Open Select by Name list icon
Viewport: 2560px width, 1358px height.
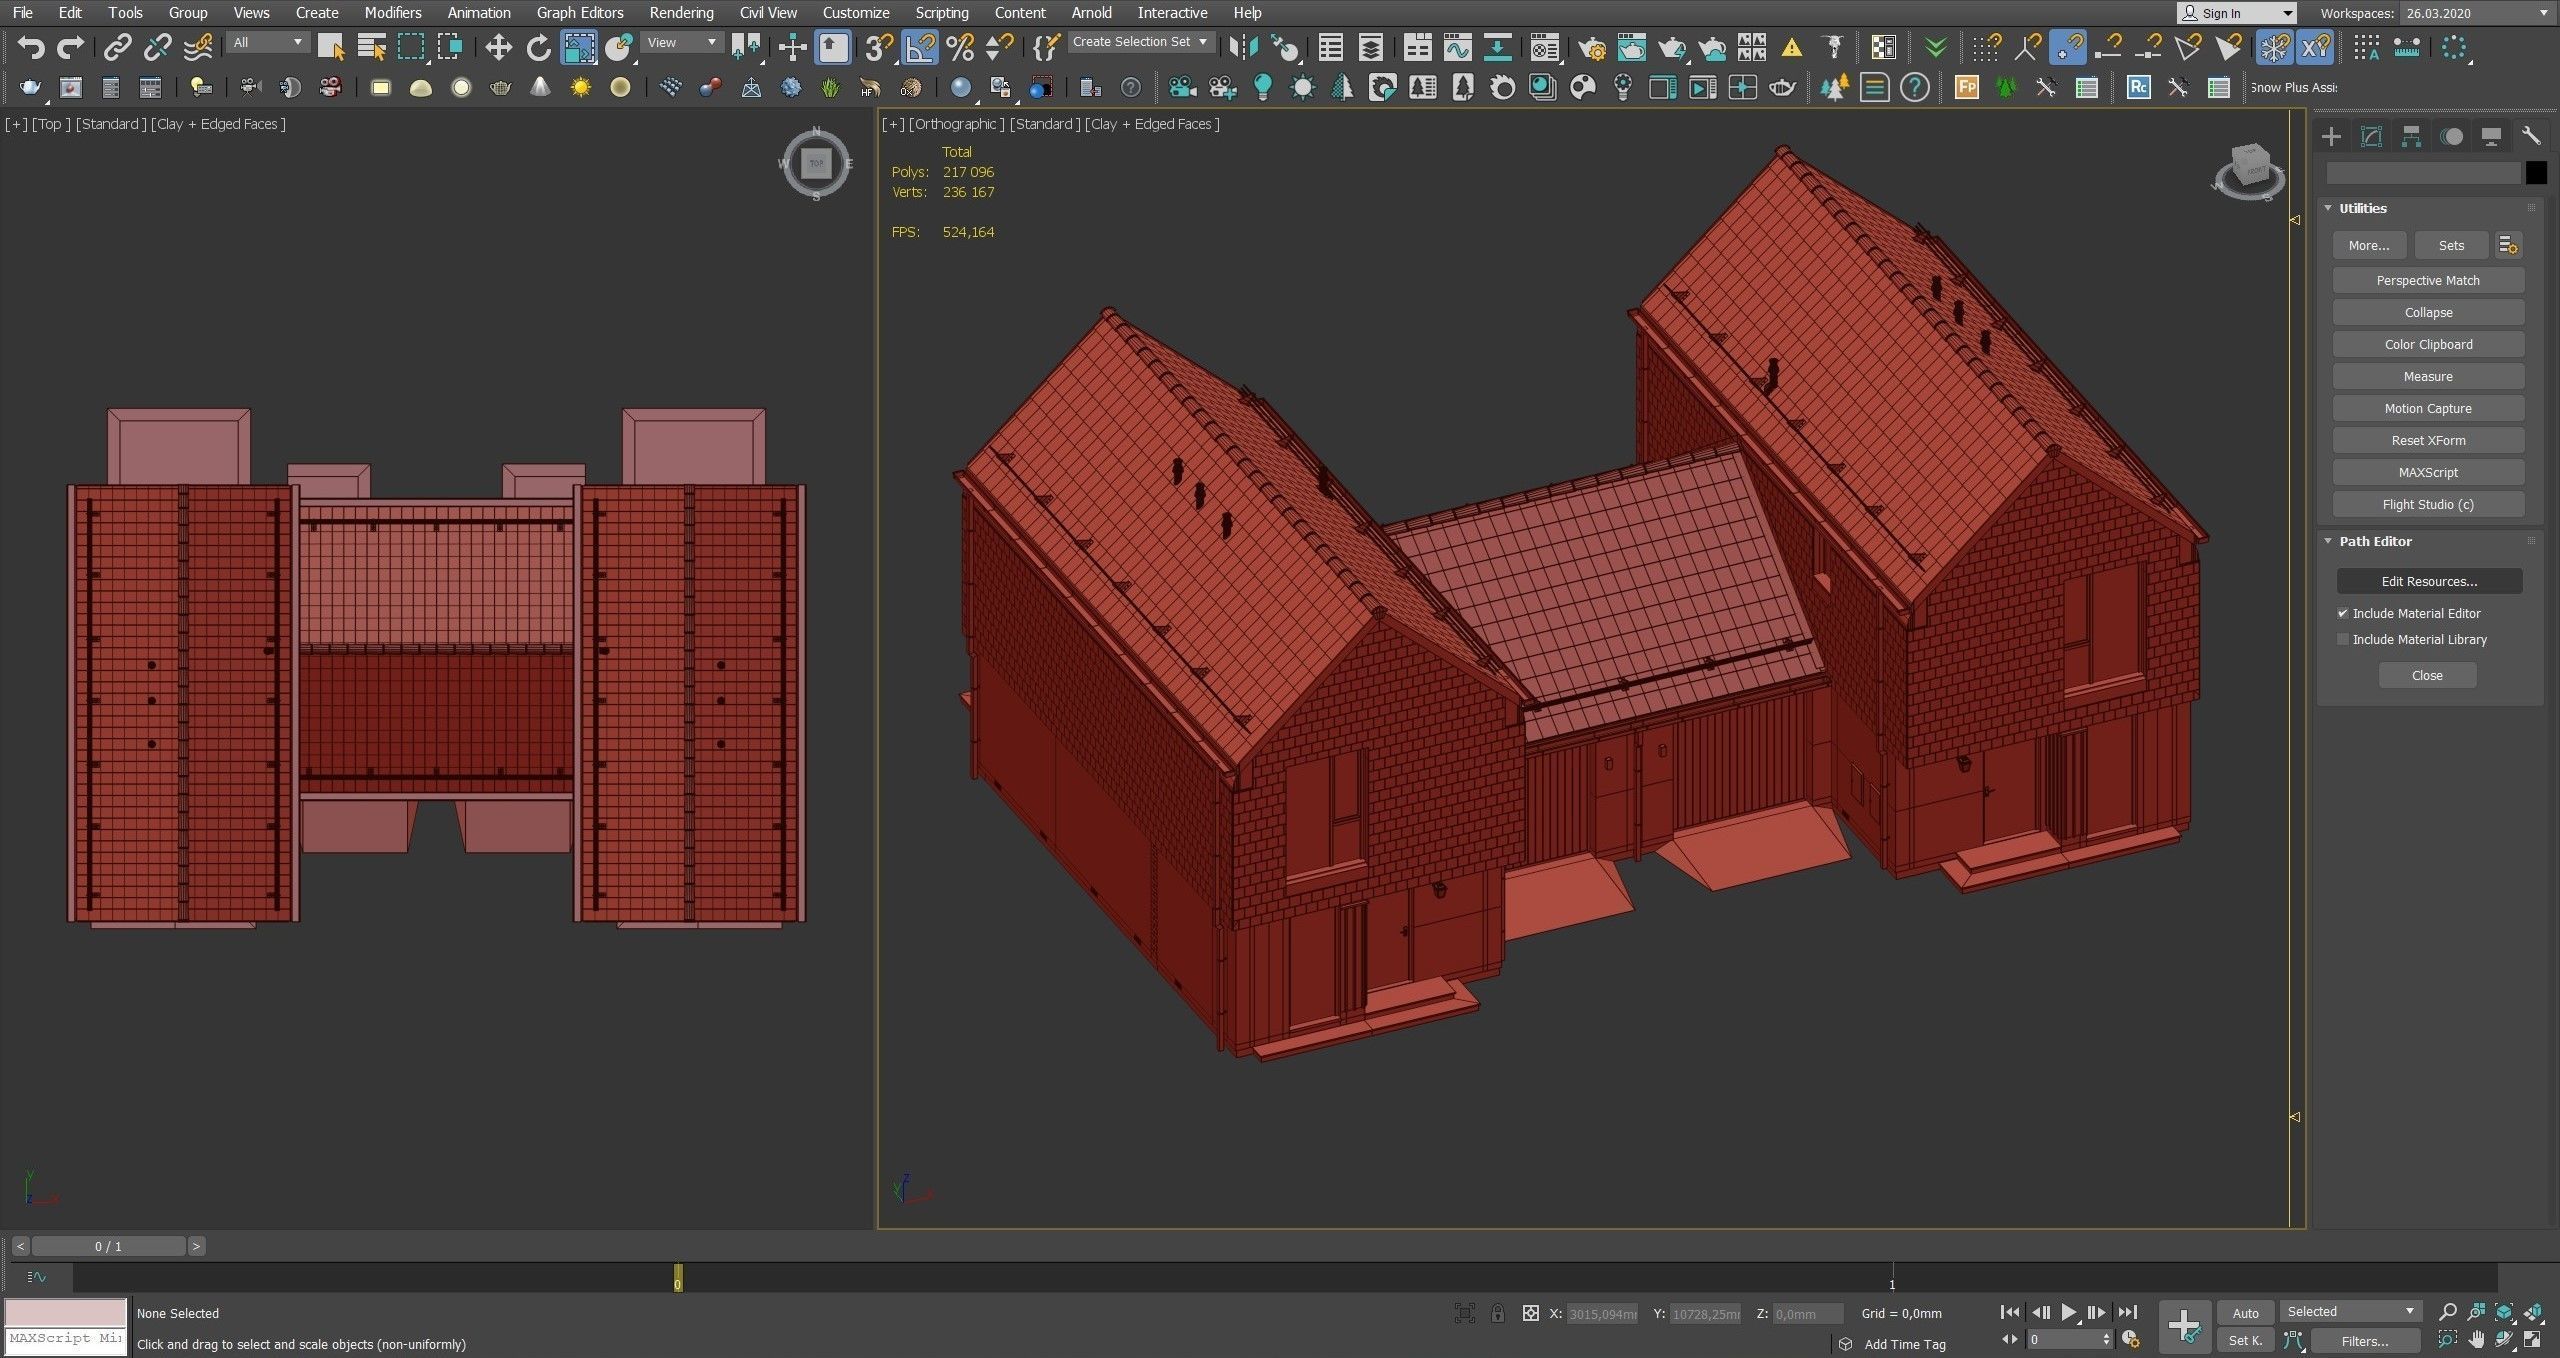(371, 47)
